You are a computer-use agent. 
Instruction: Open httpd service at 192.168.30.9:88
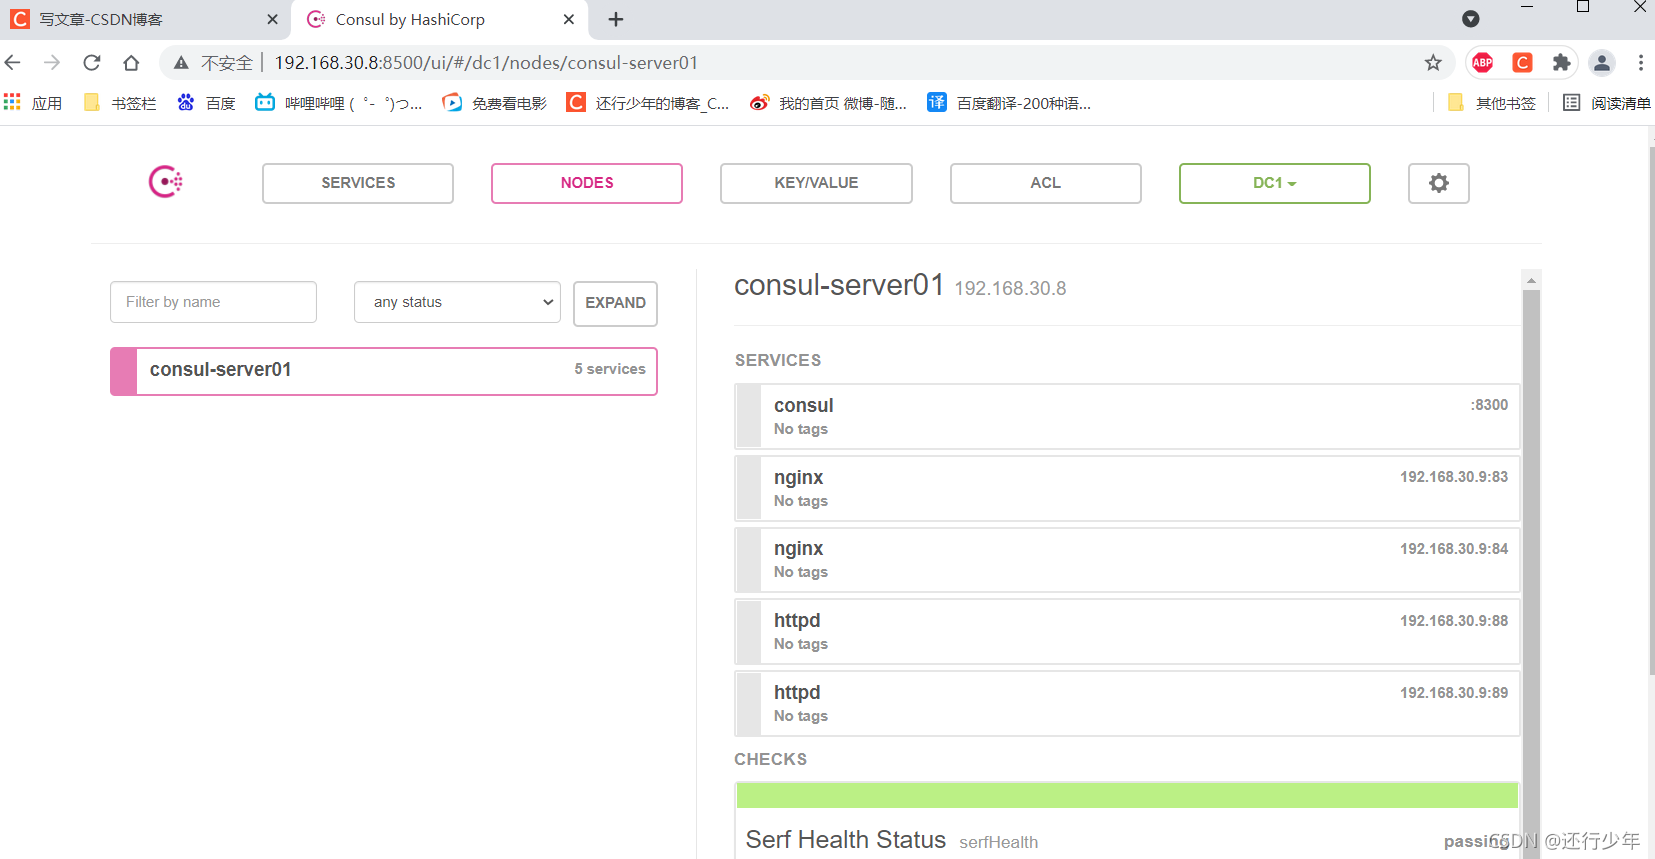pyautogui.click(x=1127, y=631)
